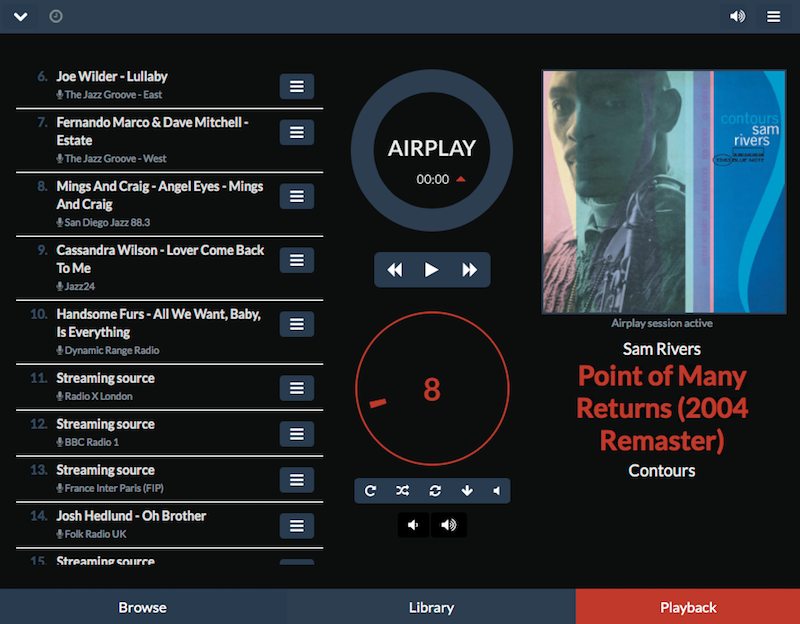The height and width of the screenshot is (624, 800).
Task: Open actions menu for Mings And Craig - Angel Eyes
Action: coord(297,196)
